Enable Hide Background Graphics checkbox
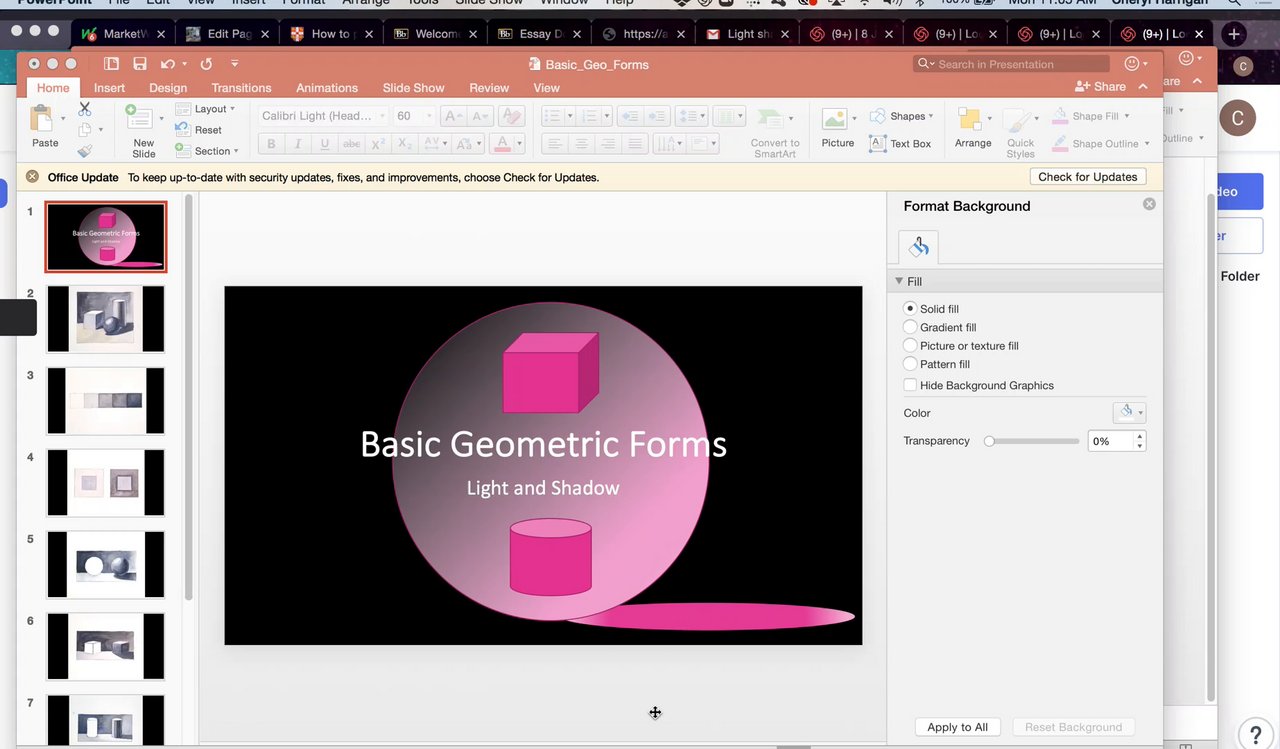 pos(910,385)
